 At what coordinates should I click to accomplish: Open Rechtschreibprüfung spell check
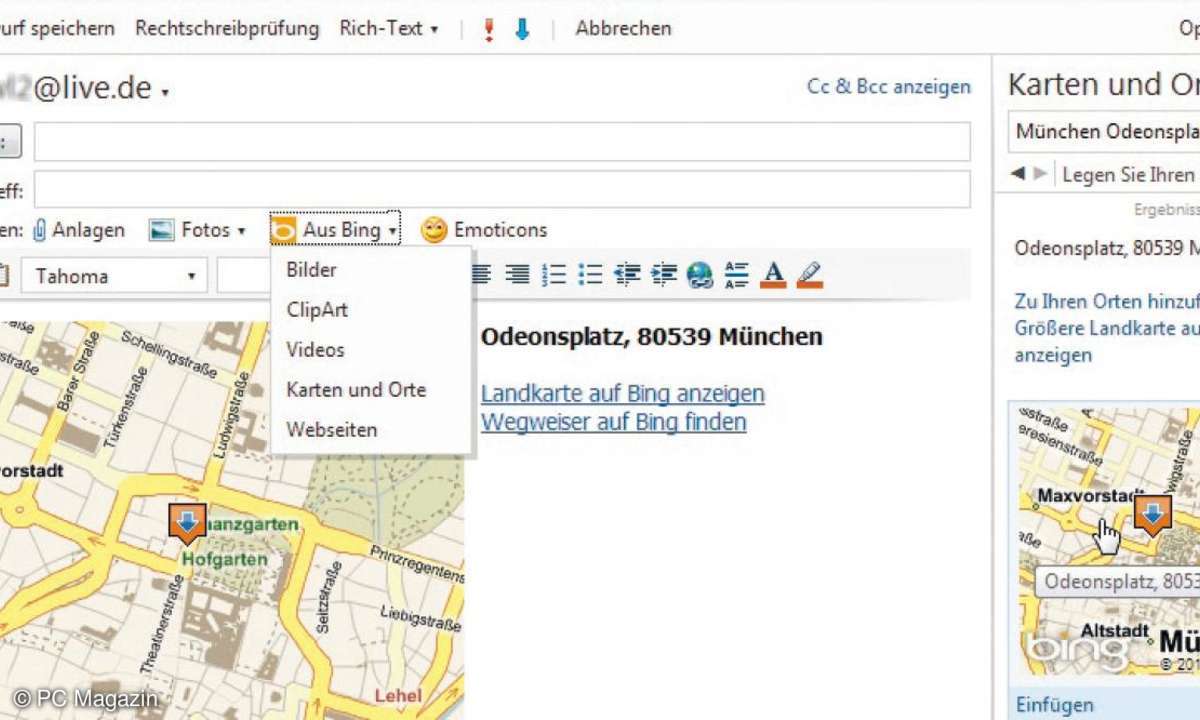(x=227, y=28)
